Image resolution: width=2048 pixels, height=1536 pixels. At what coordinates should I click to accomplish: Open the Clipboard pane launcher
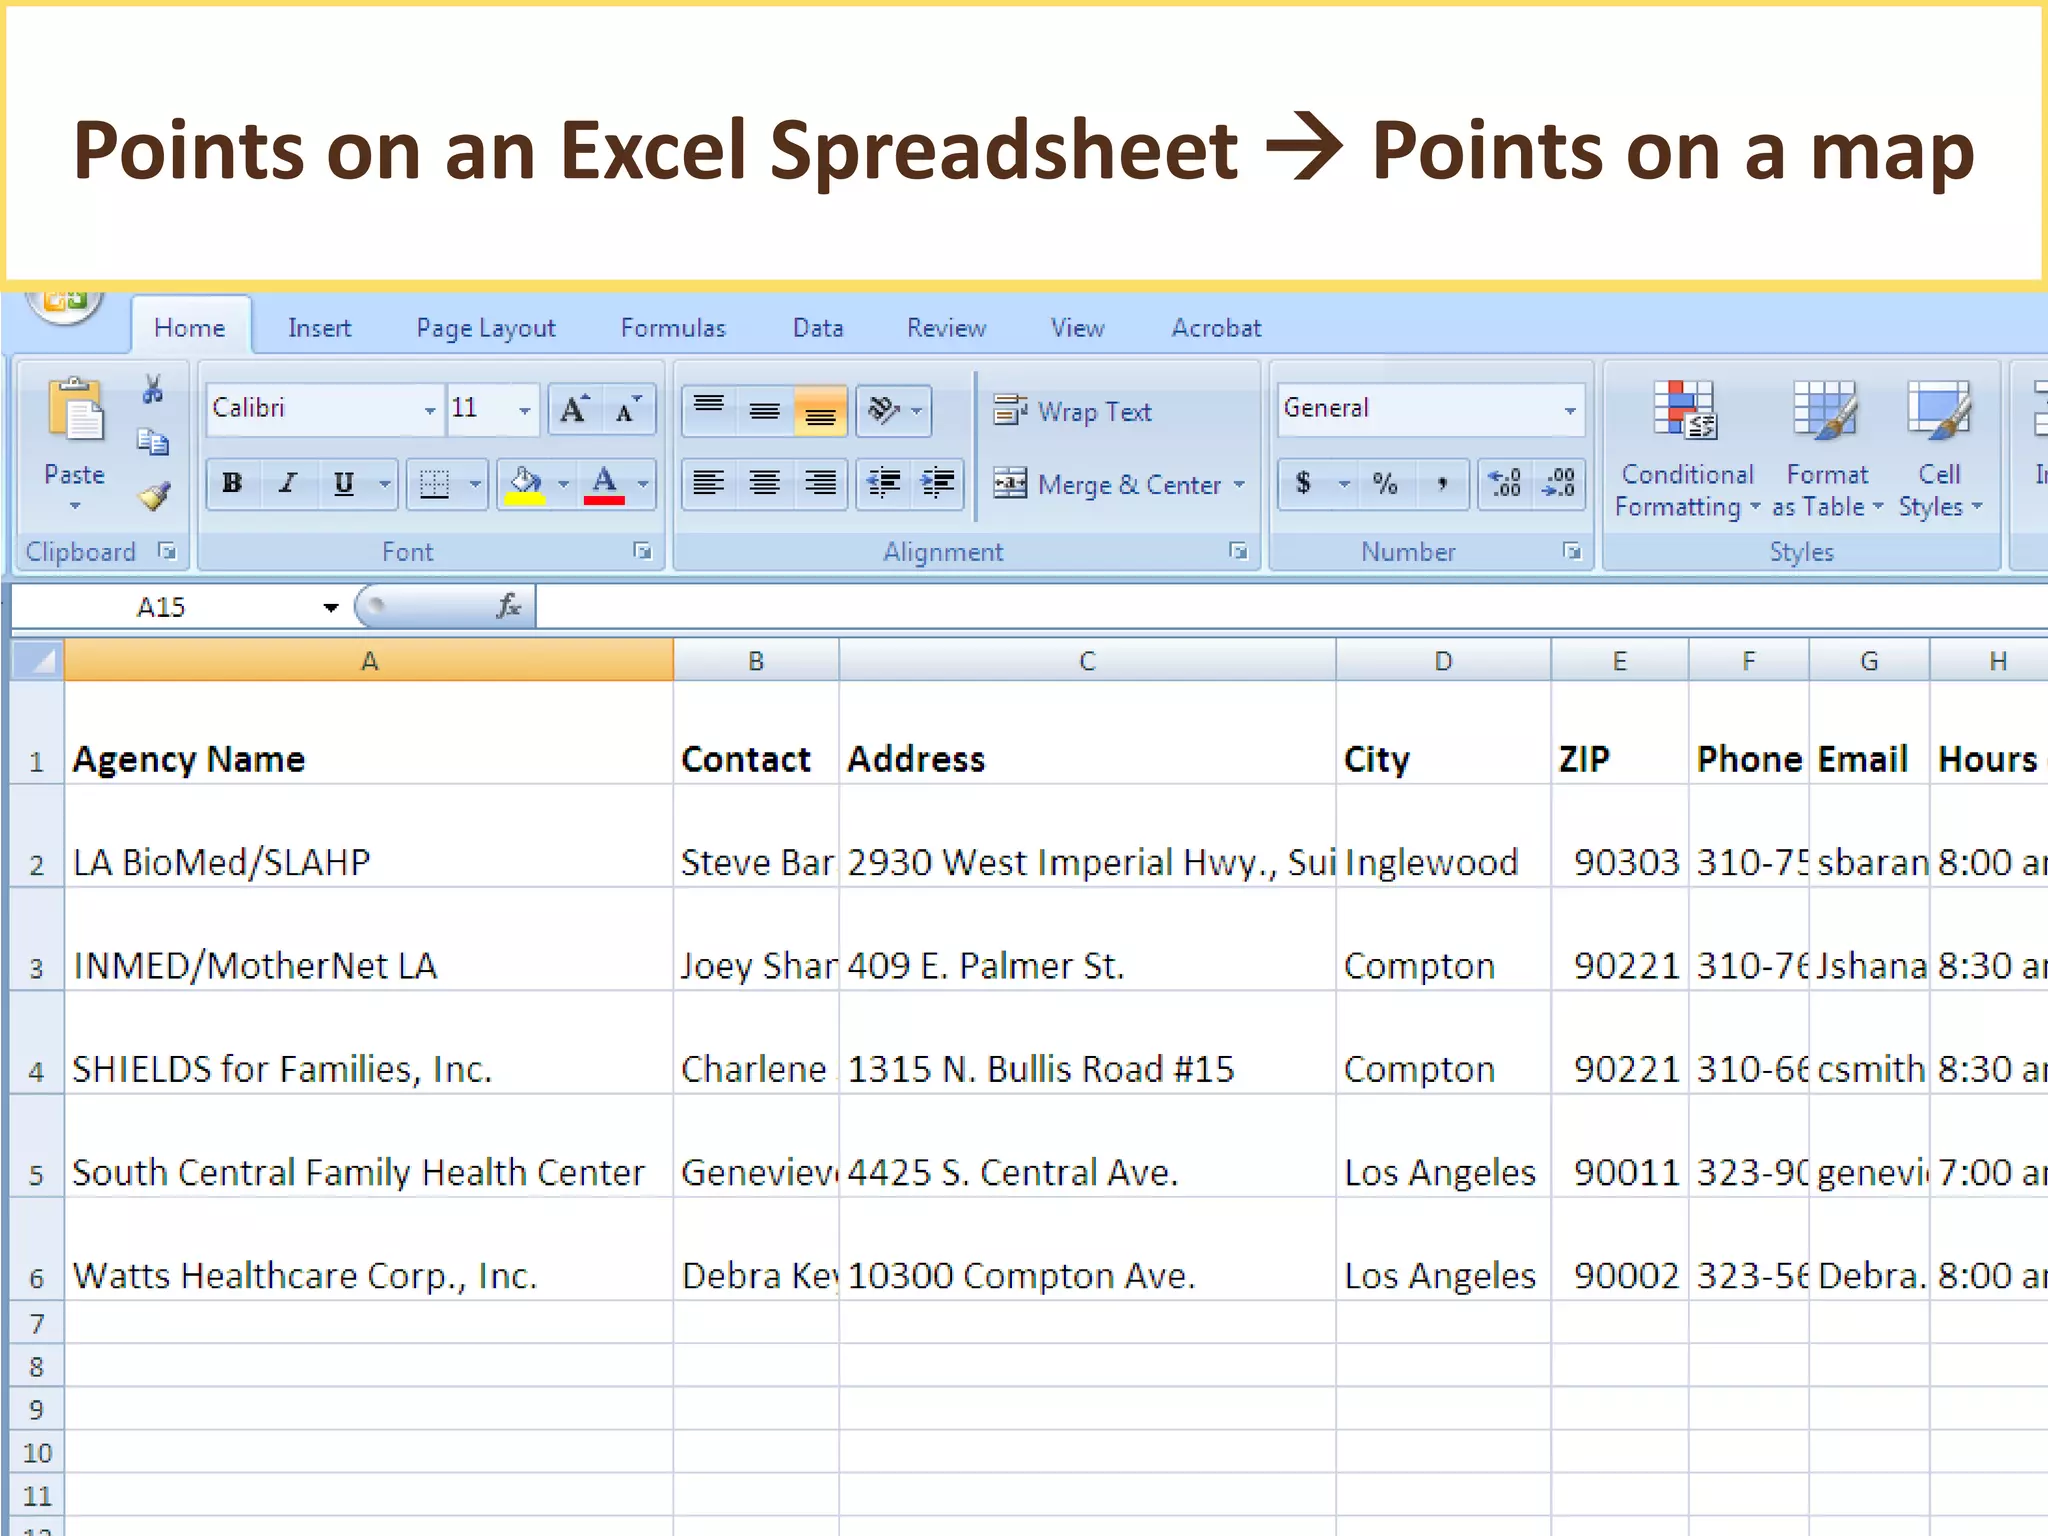[167, 551]
